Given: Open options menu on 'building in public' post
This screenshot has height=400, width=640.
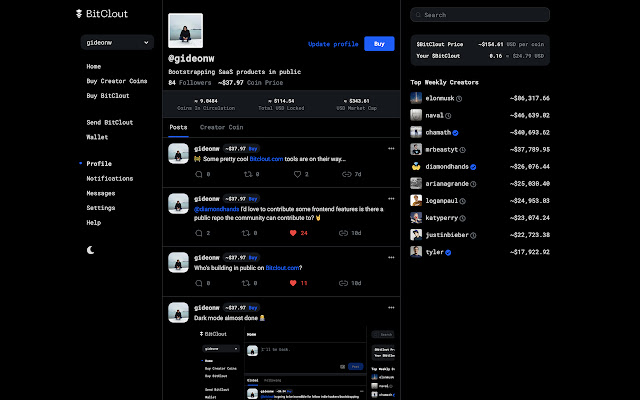Looking at the screenshot, I should click(391, 258).
